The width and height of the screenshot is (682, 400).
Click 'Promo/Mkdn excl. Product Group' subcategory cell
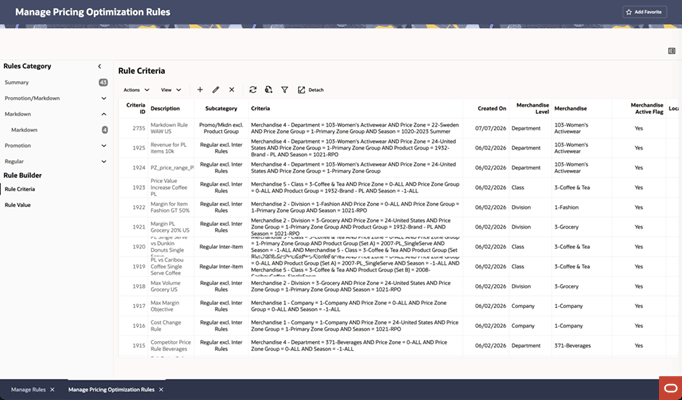(x=221, y=128)
